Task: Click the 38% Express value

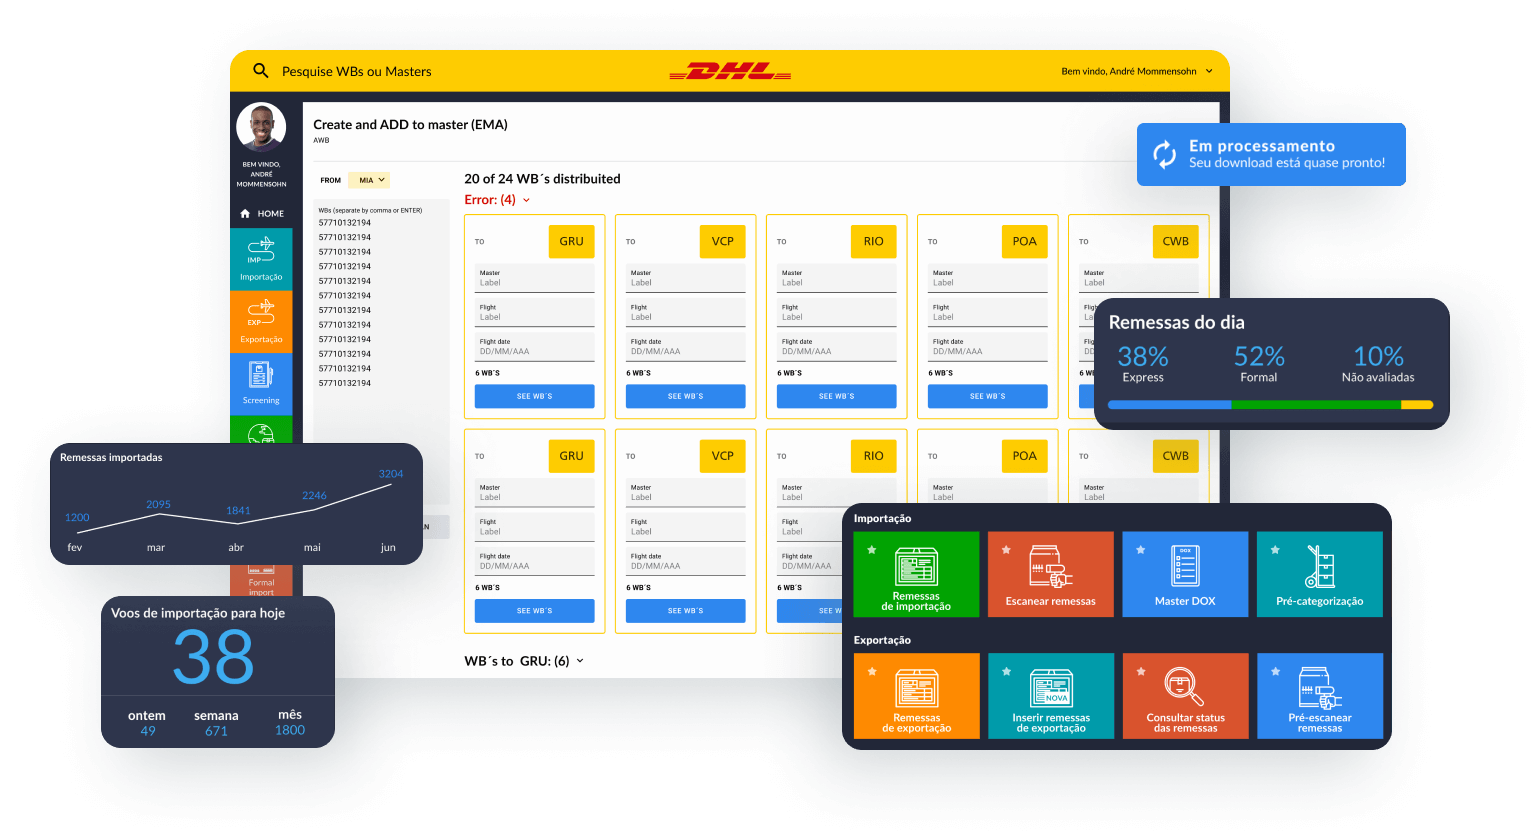Action: [1143, 357]
